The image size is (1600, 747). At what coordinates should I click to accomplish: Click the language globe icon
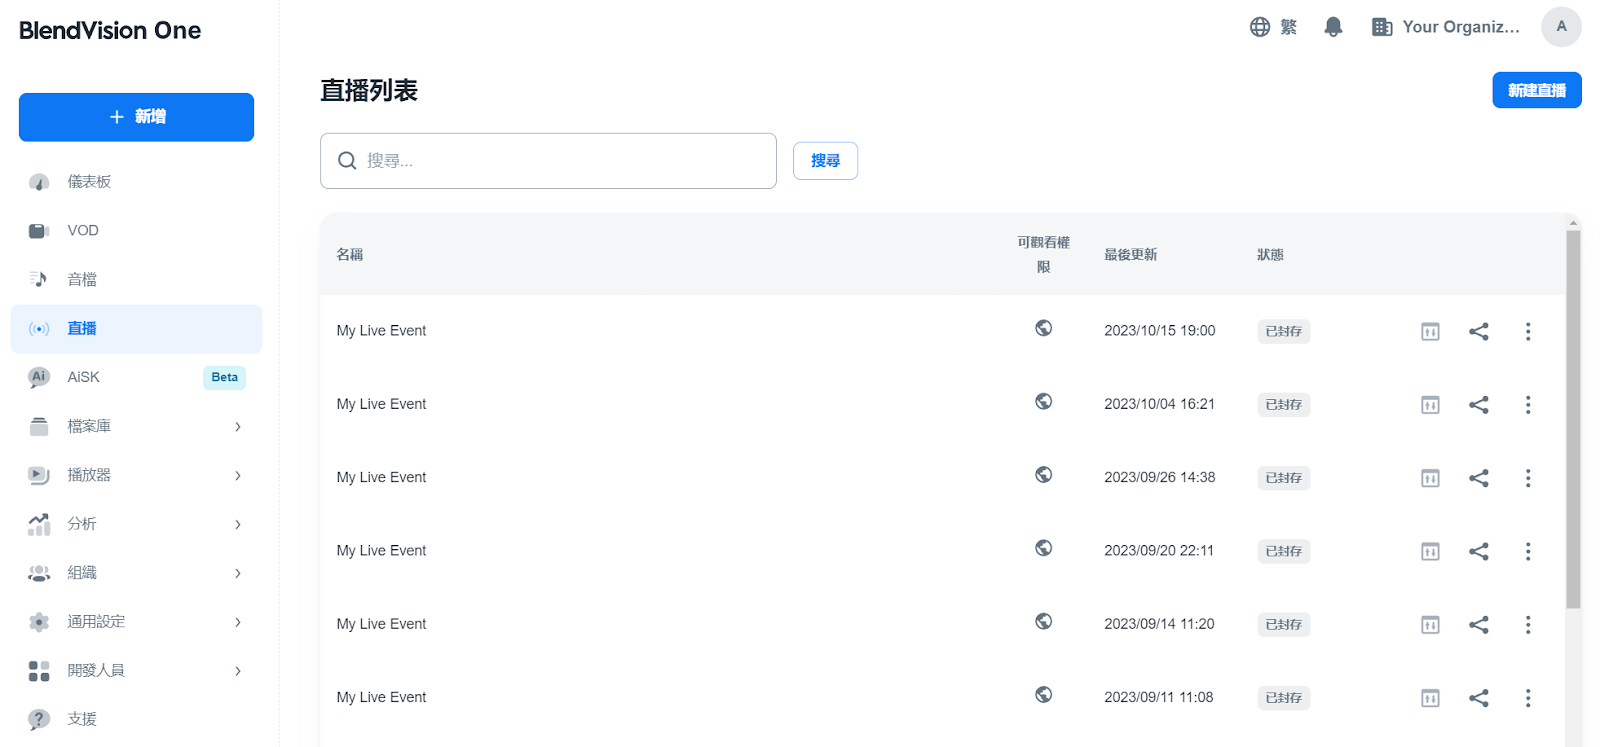[1260, 27]
